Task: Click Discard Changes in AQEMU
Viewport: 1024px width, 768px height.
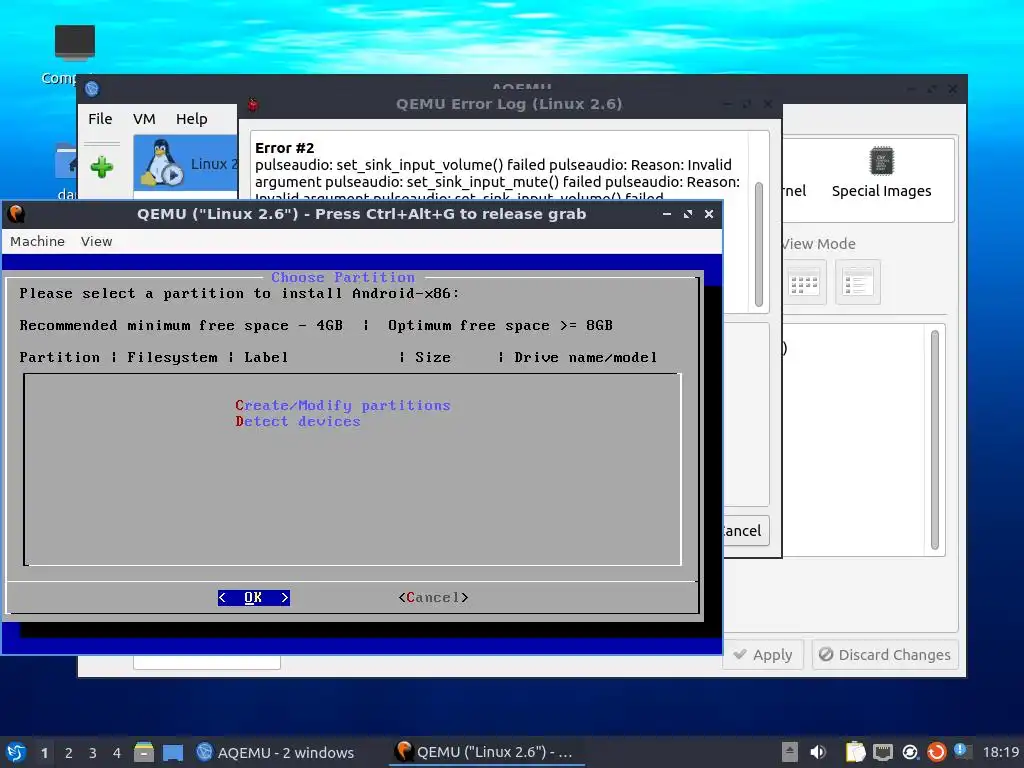Action: (x=885, y=654)
